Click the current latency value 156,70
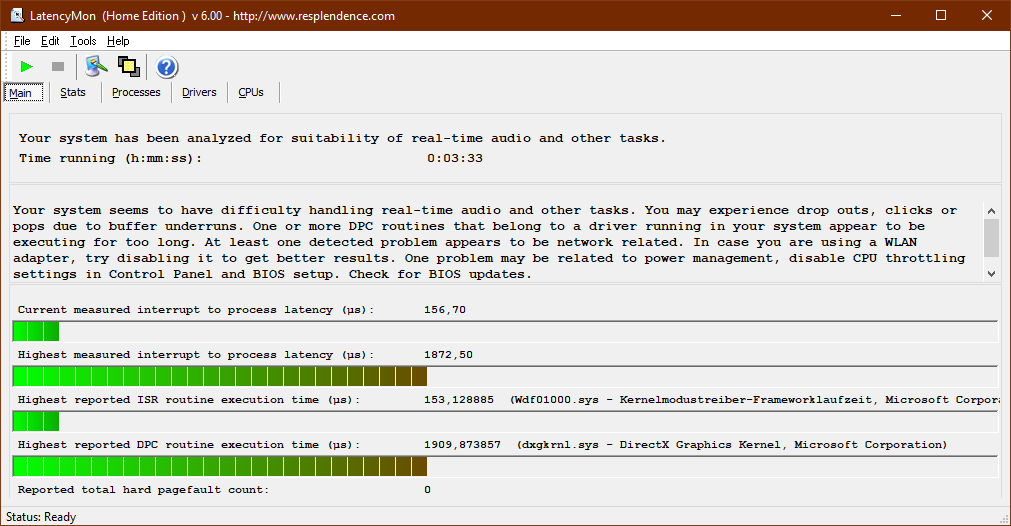 [x=445, y=309]
